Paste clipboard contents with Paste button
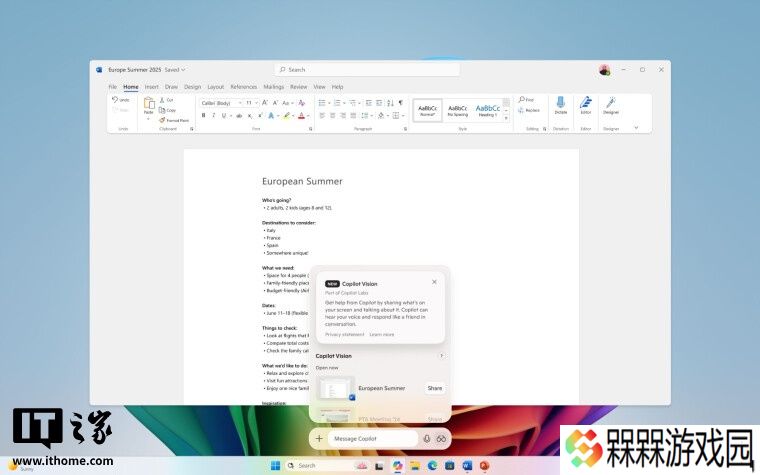Screen dimensions: 760x475 [x=149, y=108]
